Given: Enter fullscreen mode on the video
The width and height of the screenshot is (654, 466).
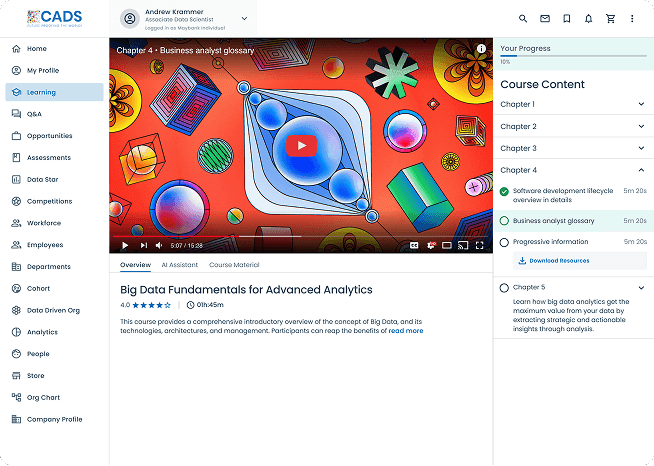Looking at the screenshot, I should coord(479,245).
